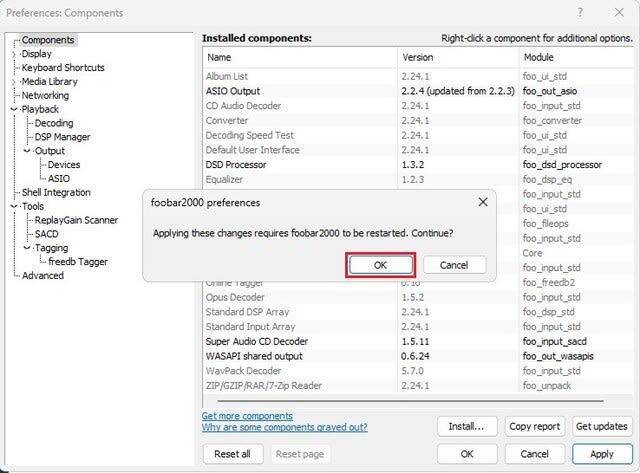Expand the Media Library tree node

click(x=14, y=82)
